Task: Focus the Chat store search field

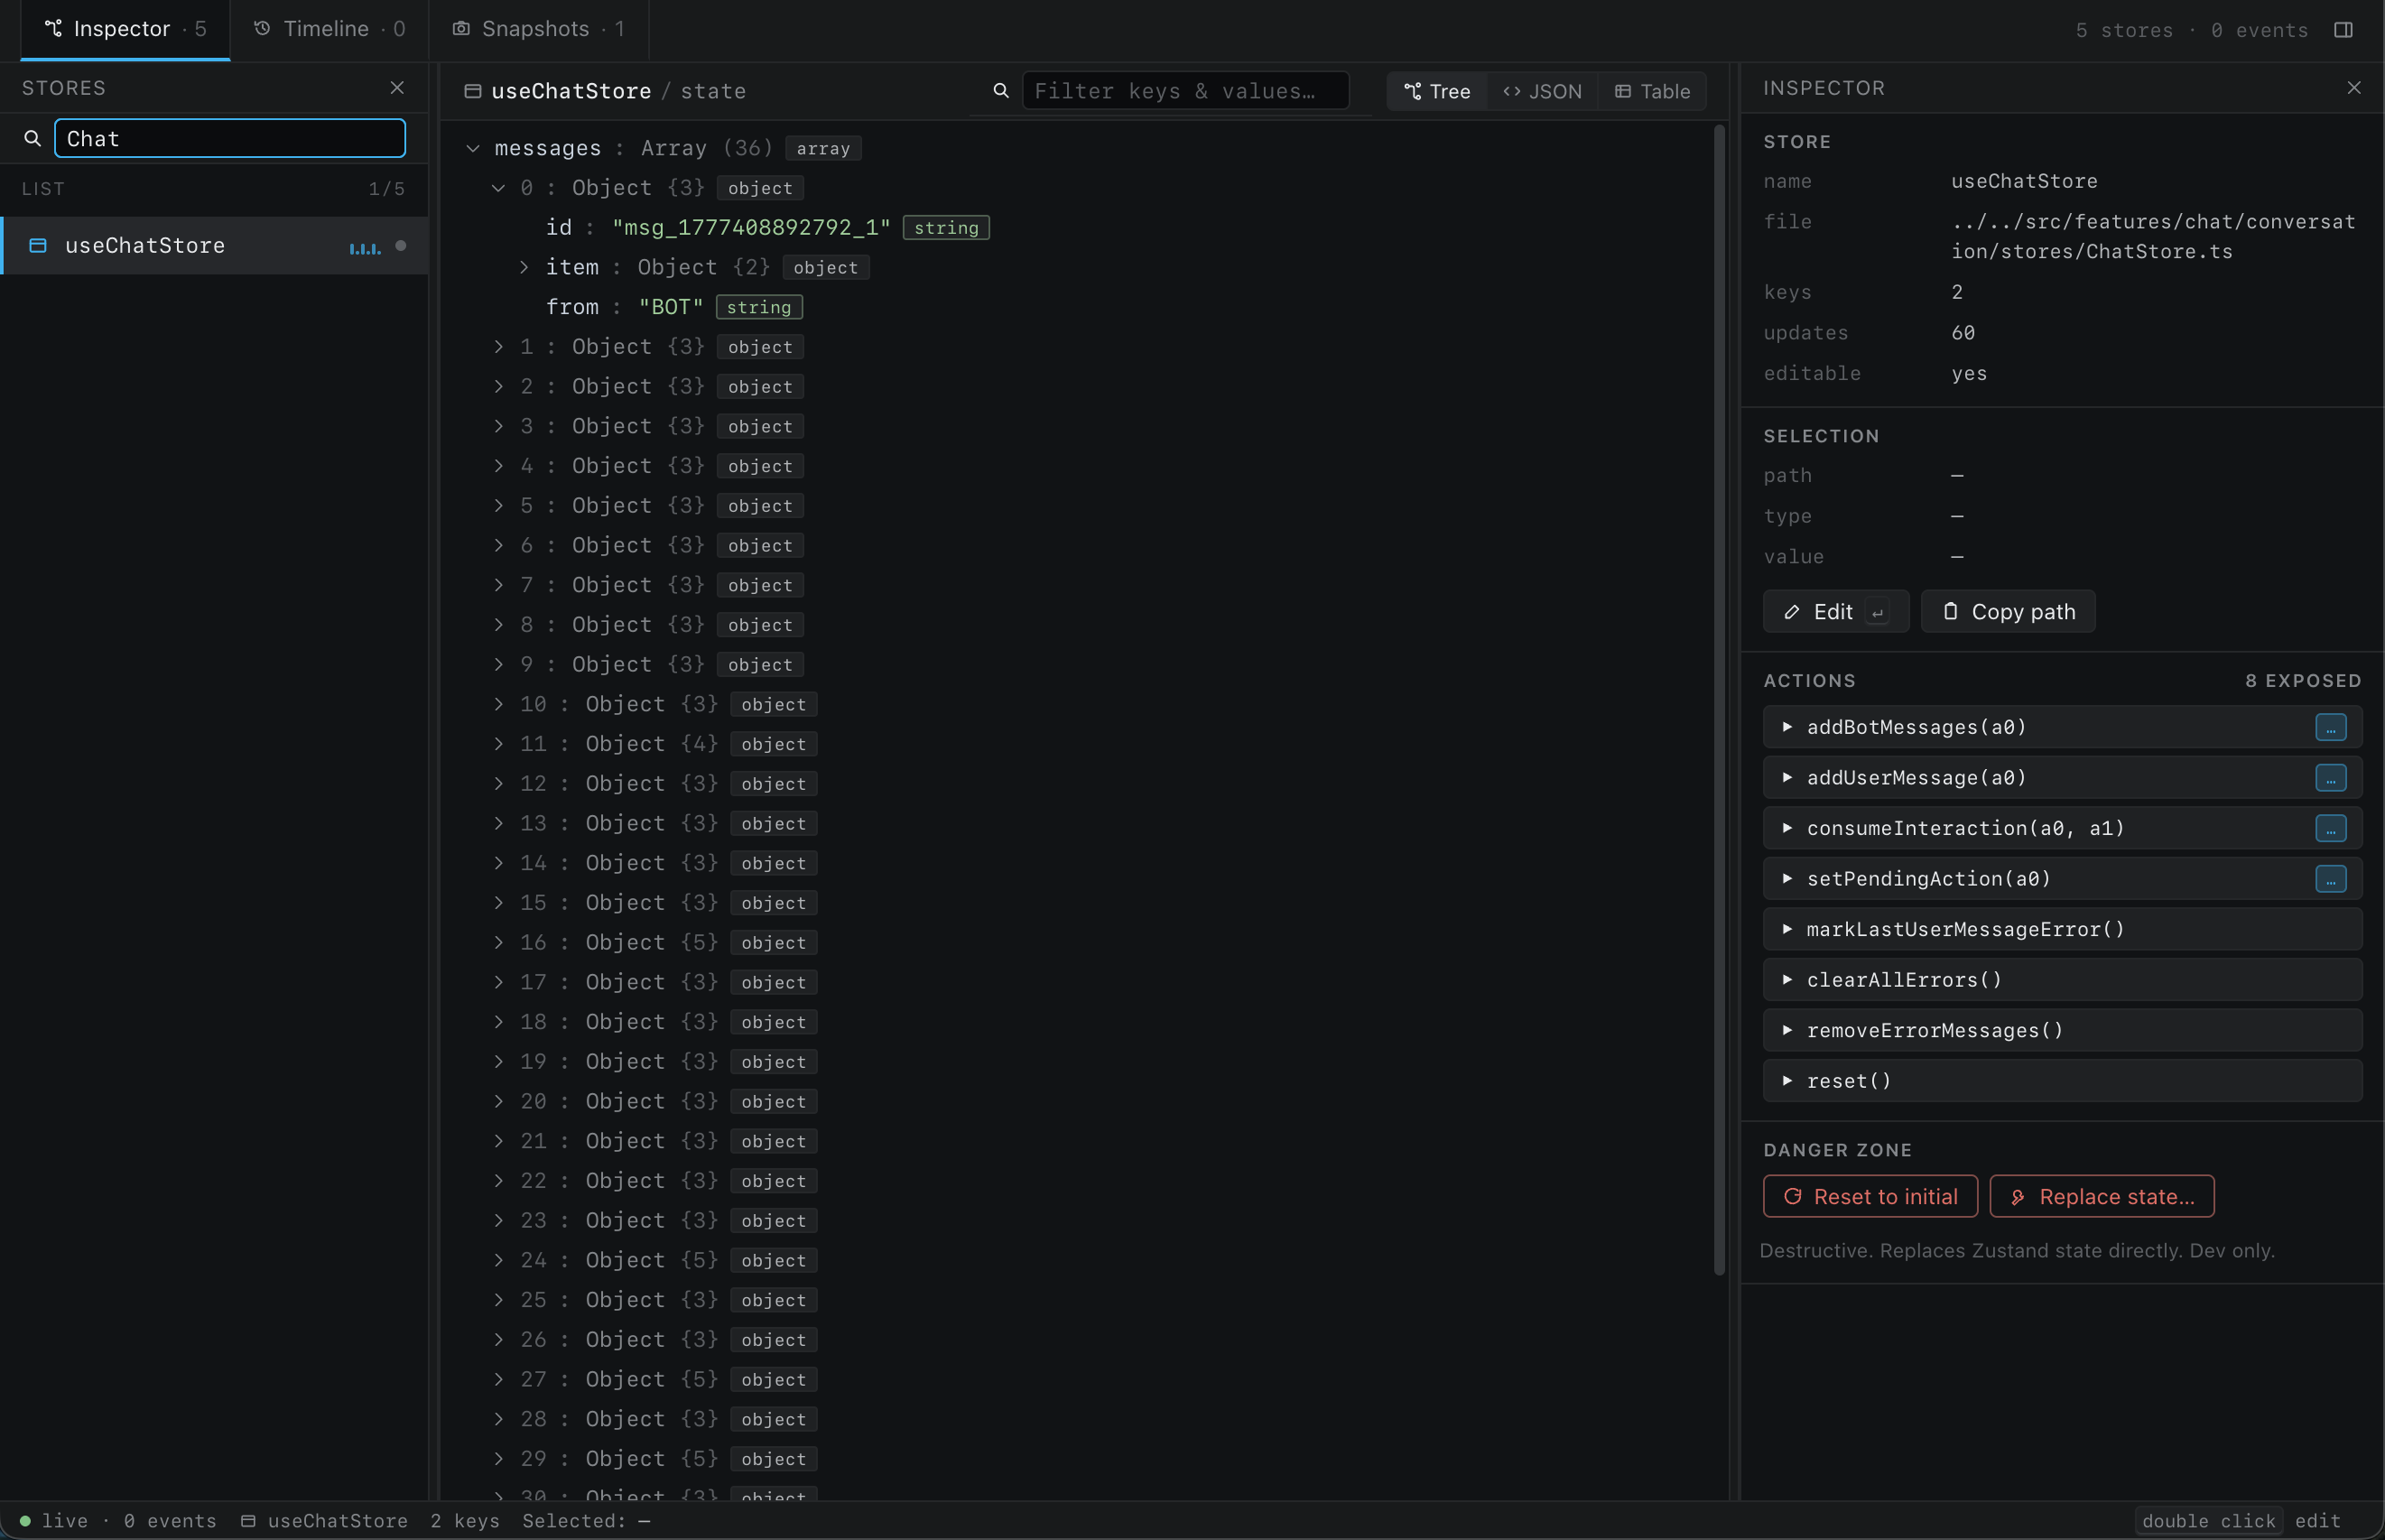Action: (x=230, y=139)
